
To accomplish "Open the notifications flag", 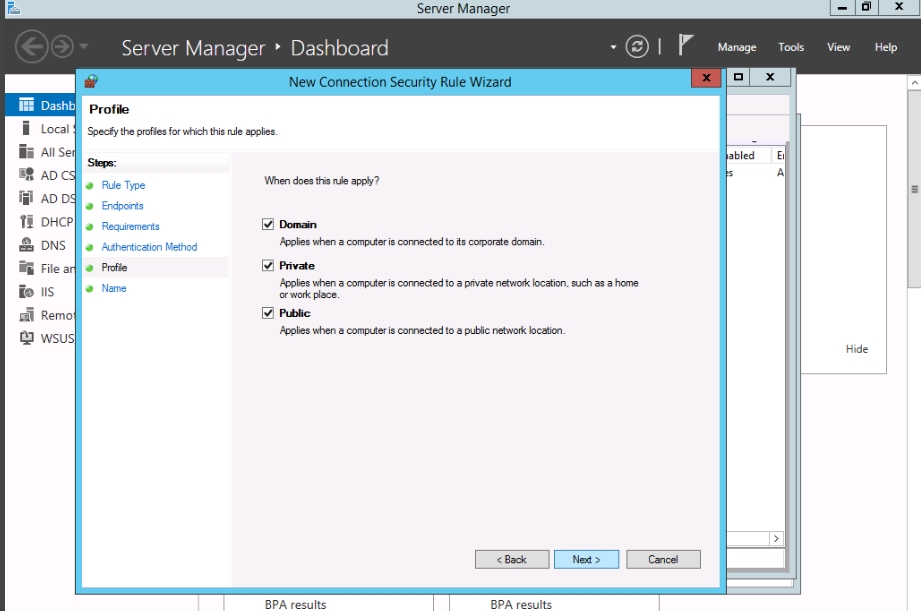I will click(685, 45).
